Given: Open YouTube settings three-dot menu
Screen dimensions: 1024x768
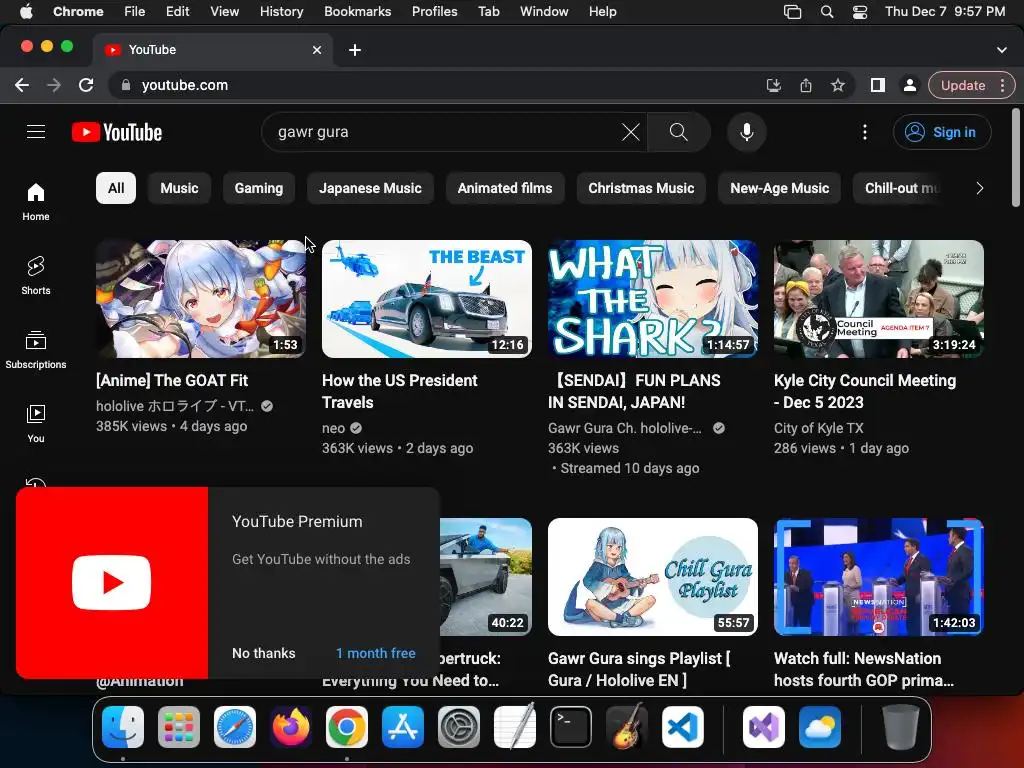Looking at the screenshot, I should coord(865,132).
